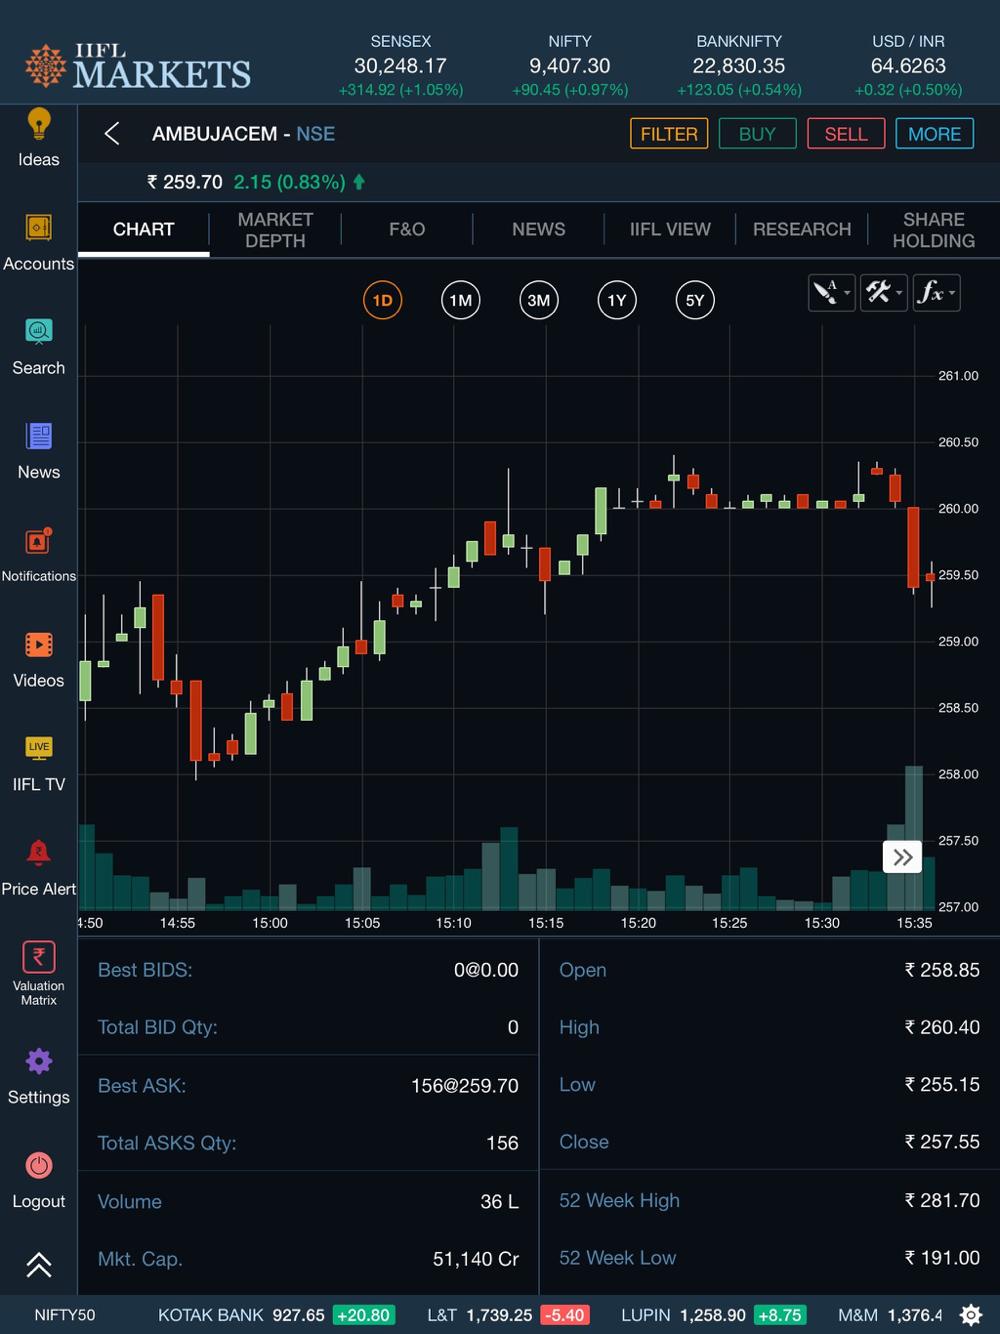Viewport: 1000px width, 1334px height.
Task: Tap the High price ₹ 260.40
Action: point(942,1027)
